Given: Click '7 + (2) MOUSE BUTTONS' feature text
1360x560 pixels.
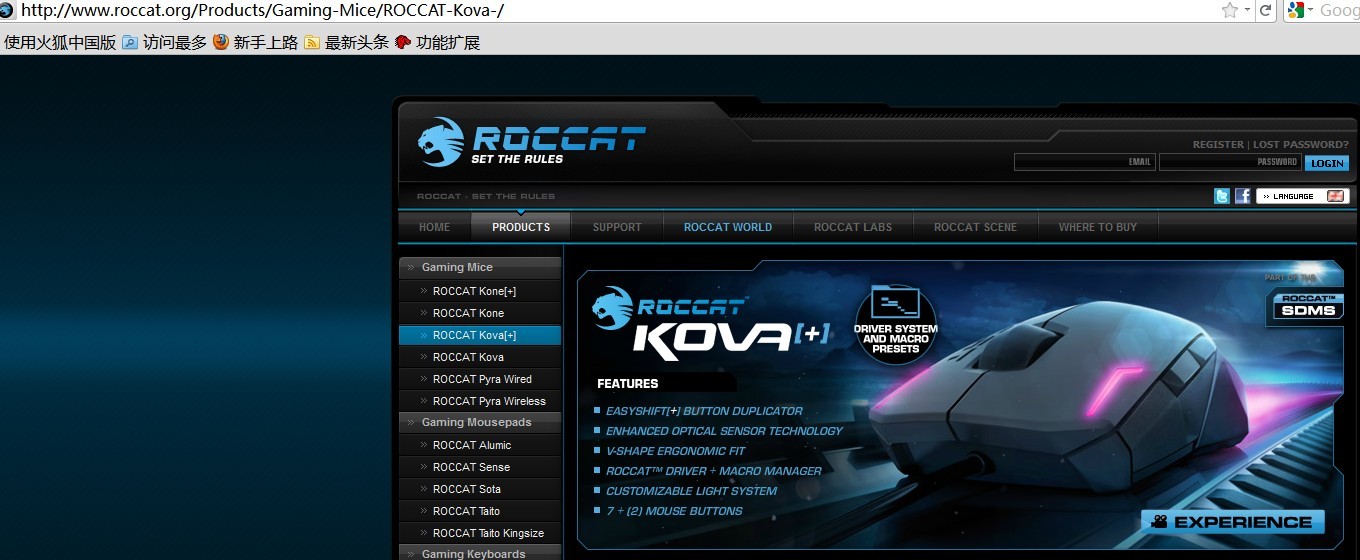Looking at the screenshot, I should [674, 511].
